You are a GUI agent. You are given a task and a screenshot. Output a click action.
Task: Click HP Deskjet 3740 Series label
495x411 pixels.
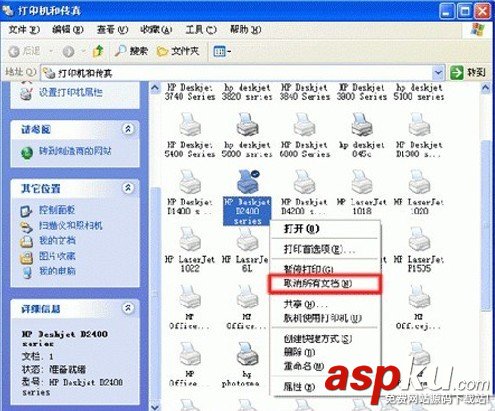click(190, 92)
